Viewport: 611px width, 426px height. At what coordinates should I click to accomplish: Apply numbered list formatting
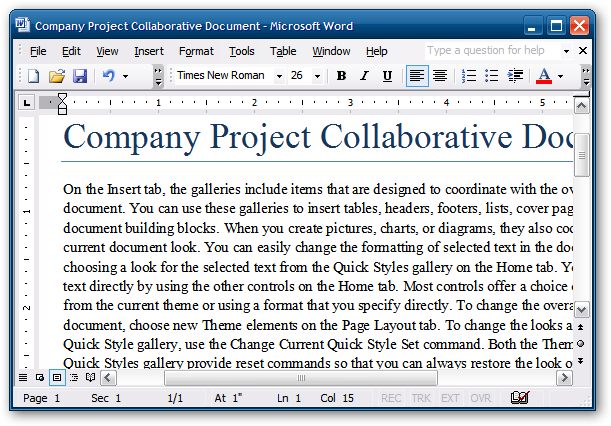pyautogui.click(x=469, y=76)
